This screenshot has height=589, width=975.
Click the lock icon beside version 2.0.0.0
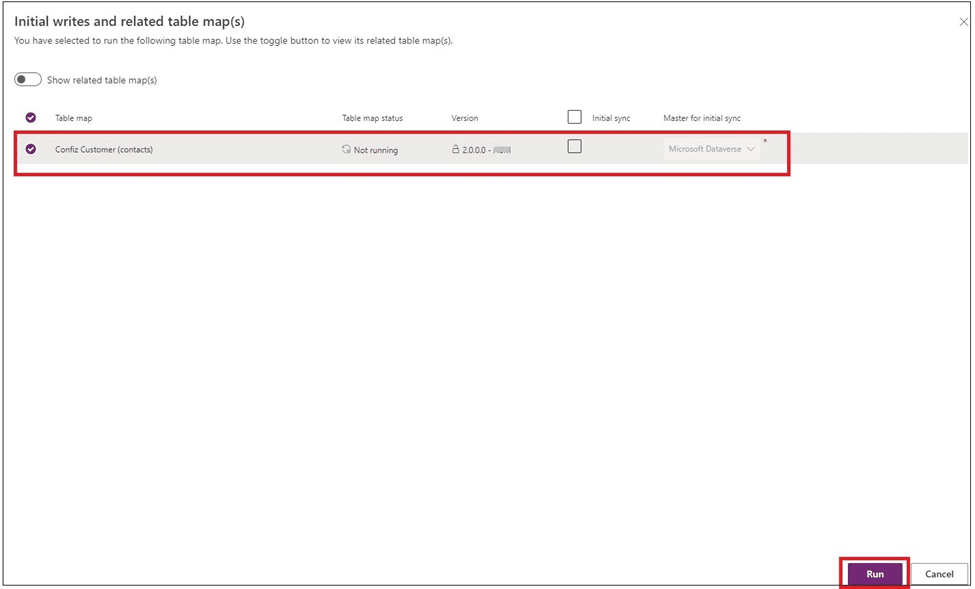[456, 150]
